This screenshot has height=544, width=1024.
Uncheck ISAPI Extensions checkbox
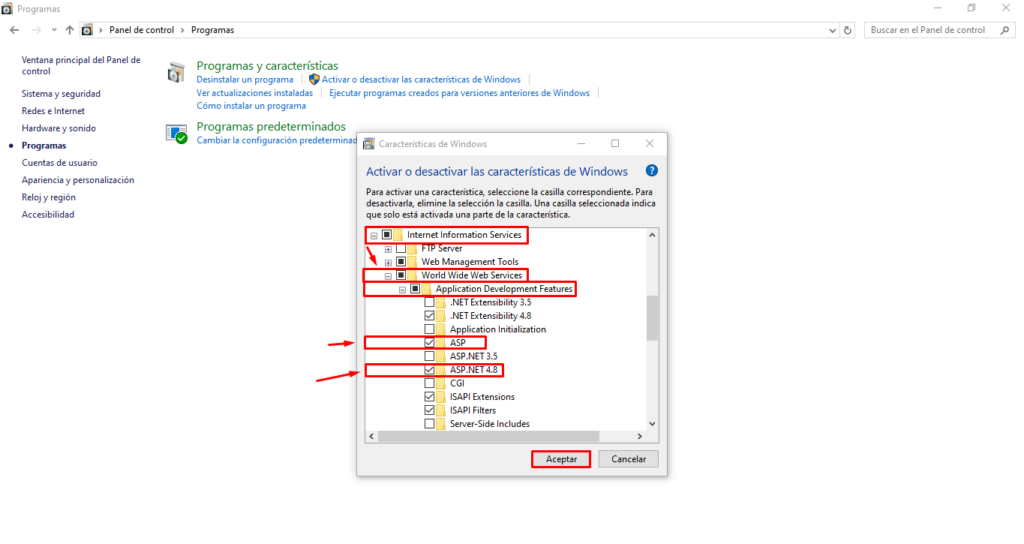tap(429, 396)
